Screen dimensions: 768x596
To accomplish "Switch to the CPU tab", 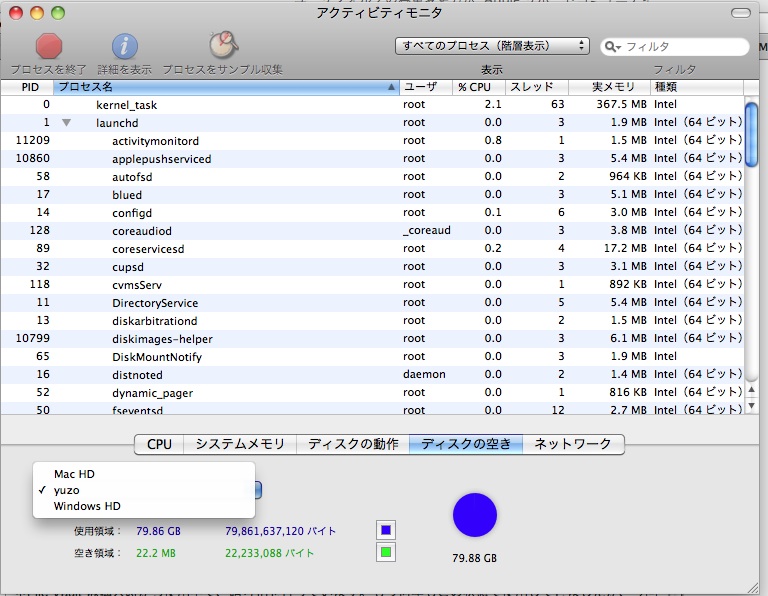I will [x=160, y=444].
